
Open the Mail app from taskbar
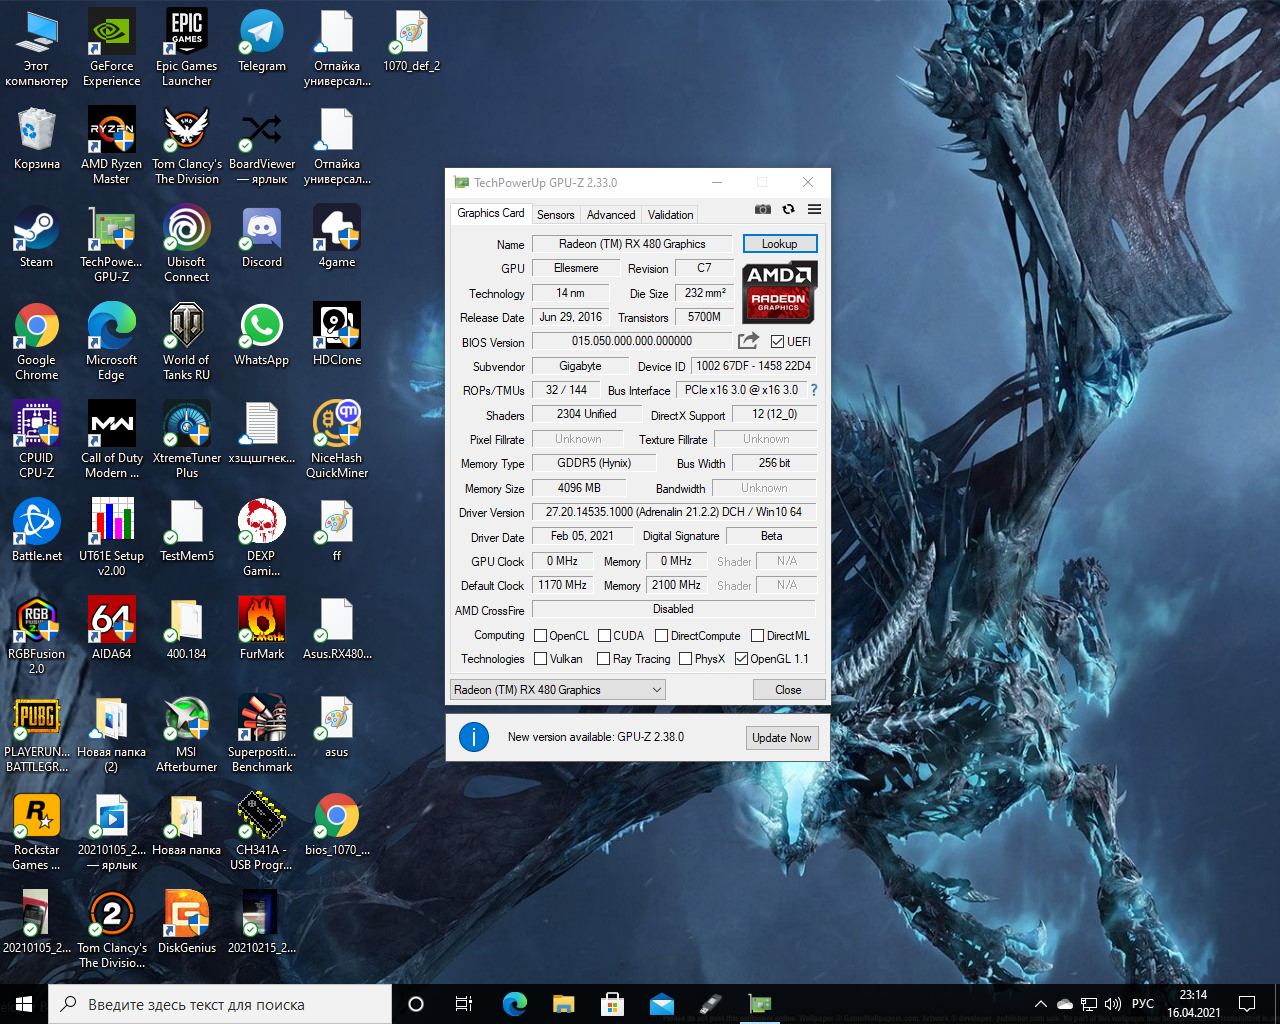(661, 1004)
